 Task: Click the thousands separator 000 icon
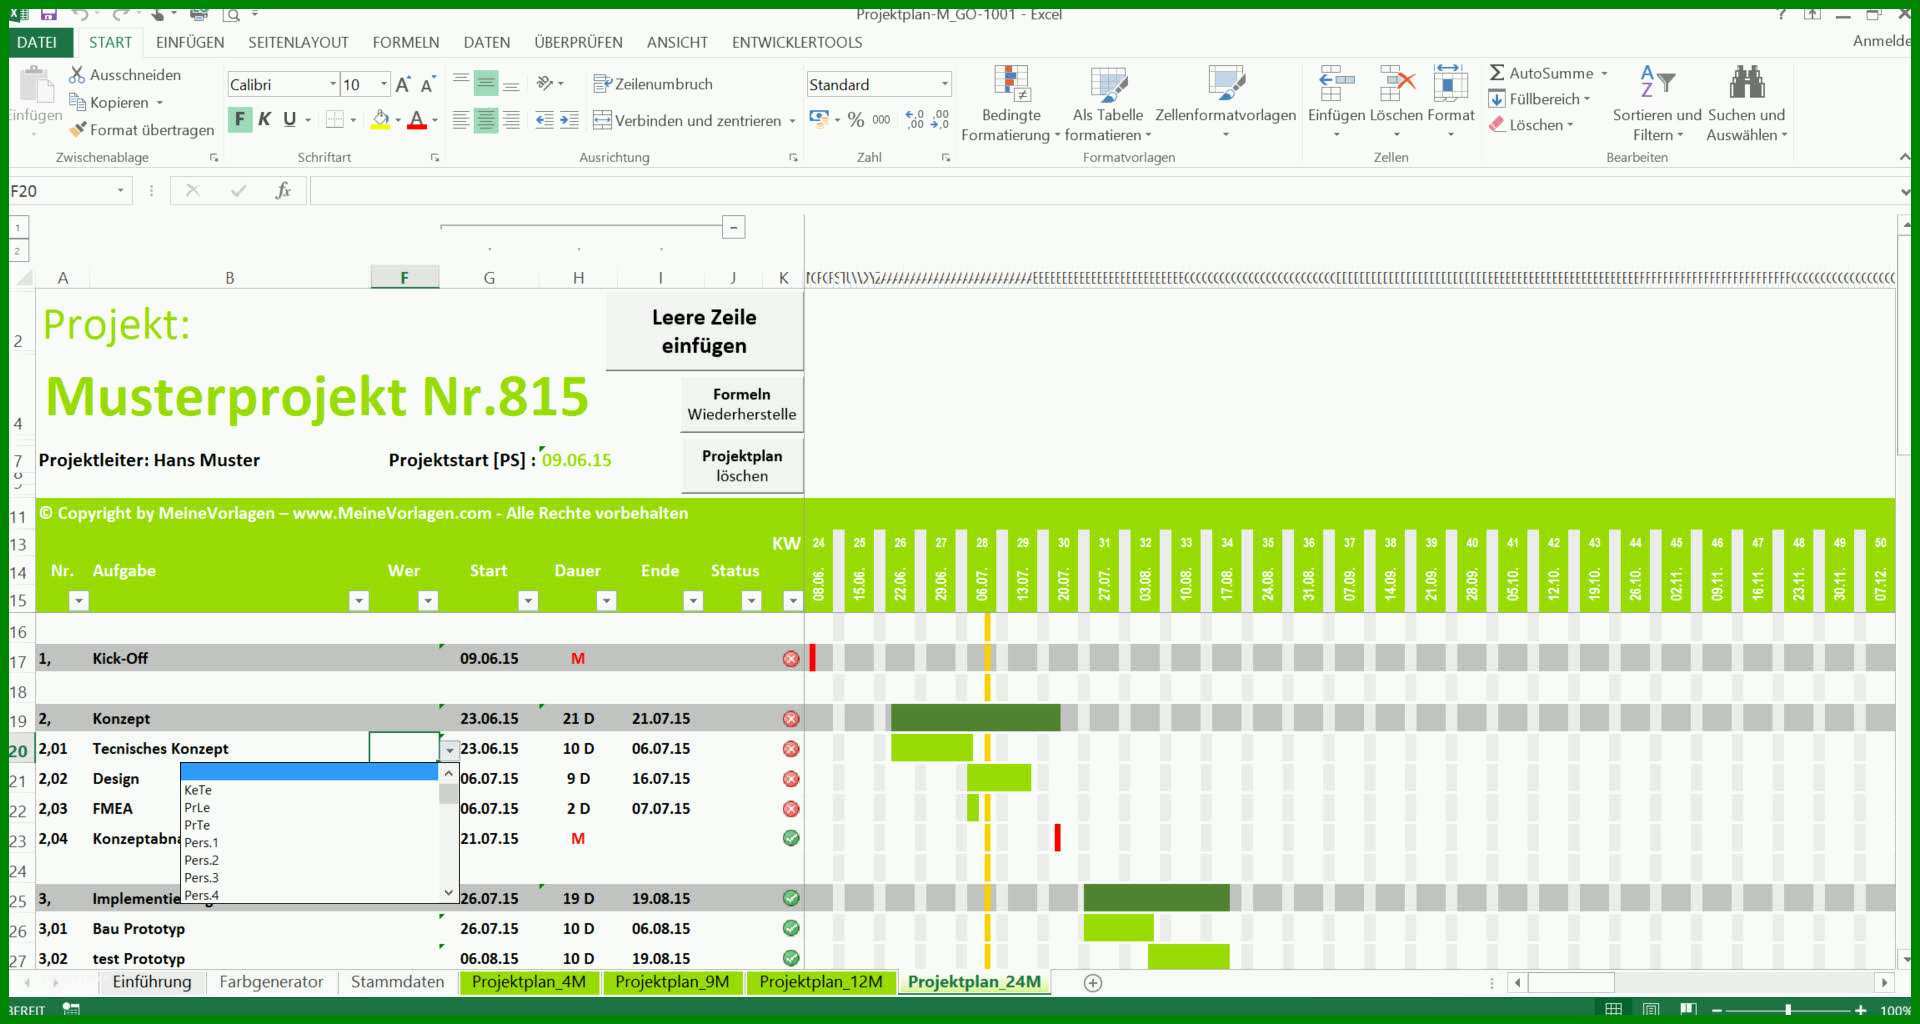pos(881,119)
